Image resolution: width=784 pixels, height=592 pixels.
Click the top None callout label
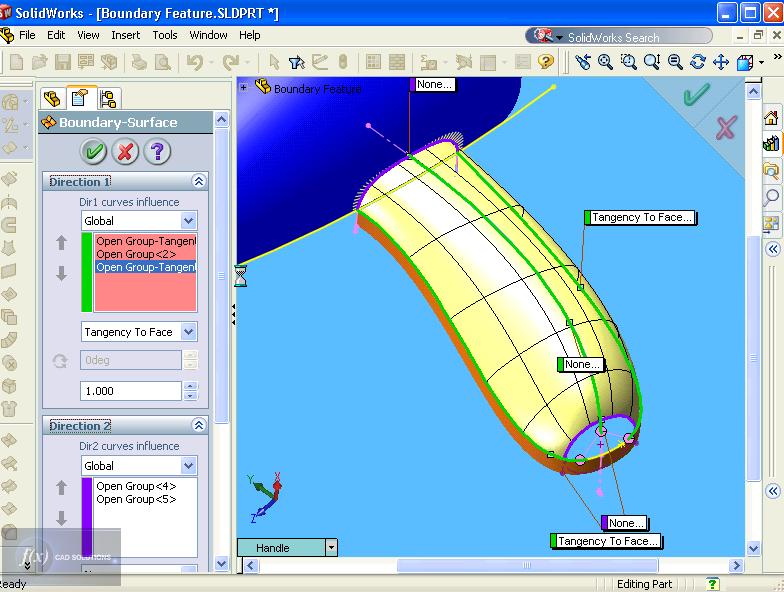click(x=433, y=85)
